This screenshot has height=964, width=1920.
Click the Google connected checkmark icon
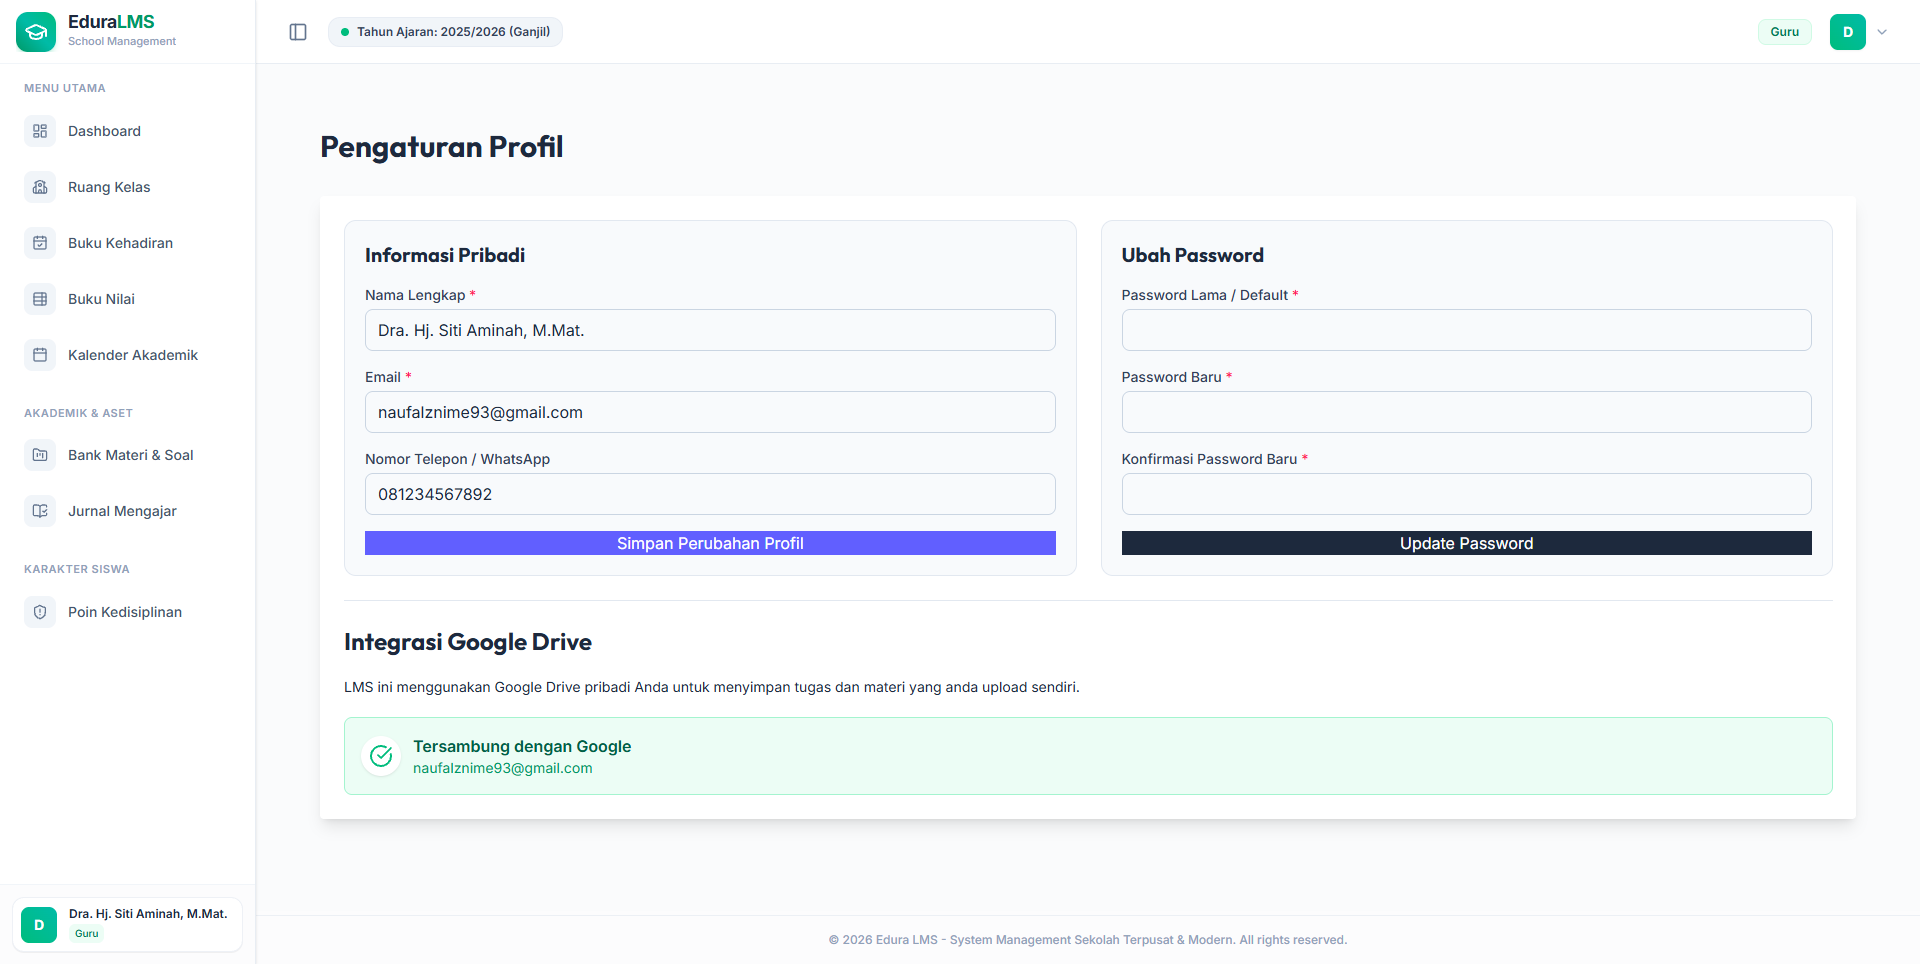pos(381,756)
